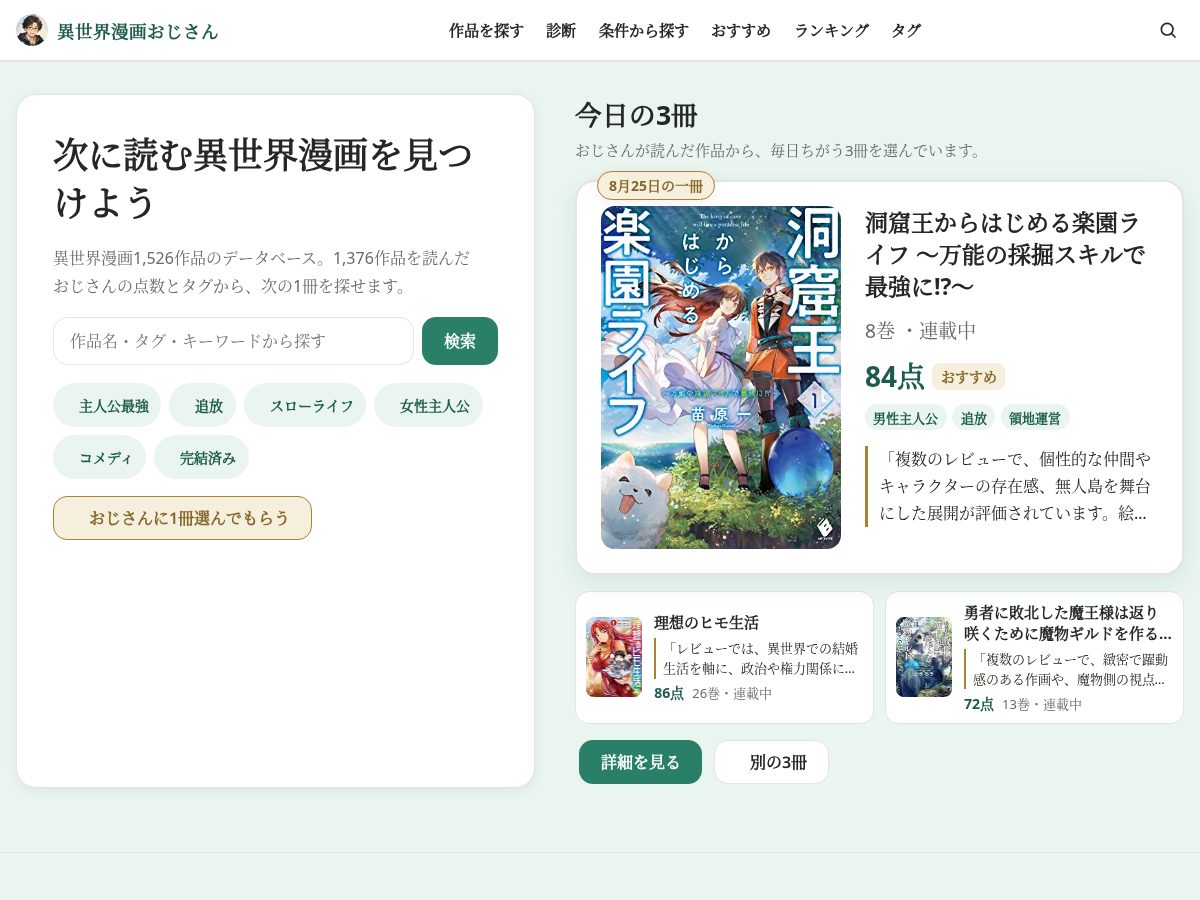Open the タグ menu item
This screenshot has height=900, width=1200.
[906, 30]
